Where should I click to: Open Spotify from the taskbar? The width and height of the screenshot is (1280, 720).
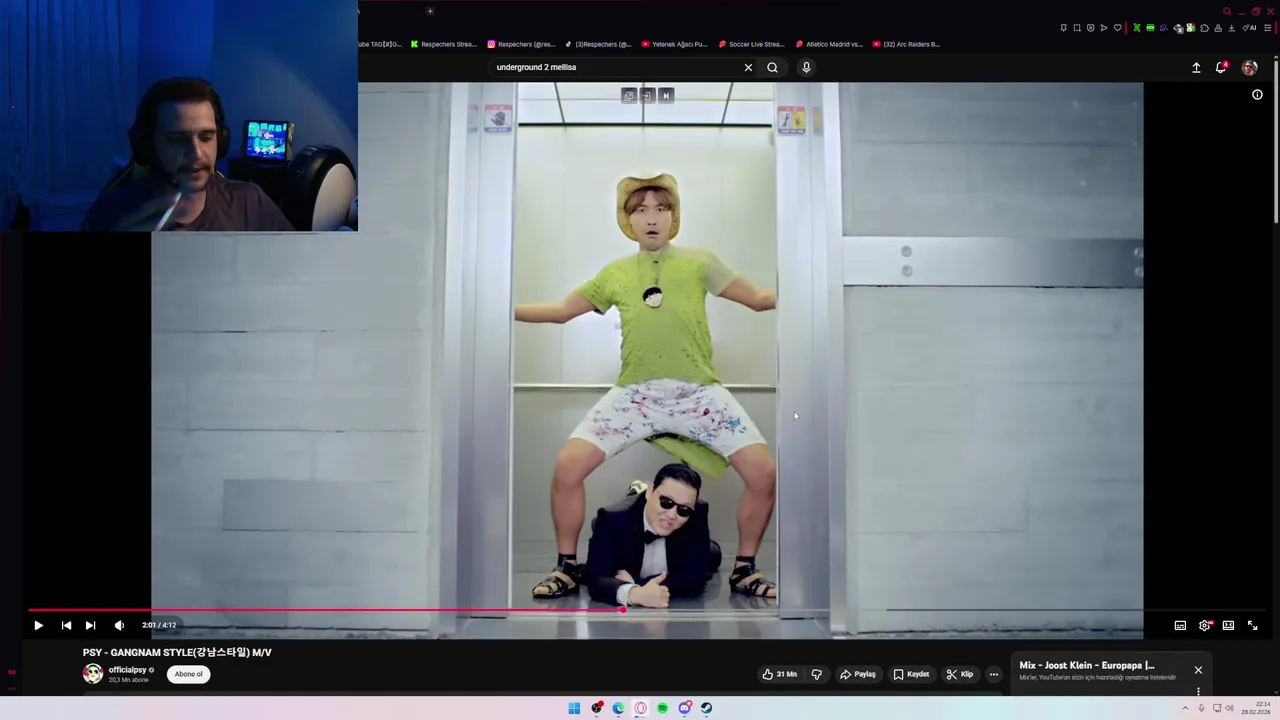662,708
